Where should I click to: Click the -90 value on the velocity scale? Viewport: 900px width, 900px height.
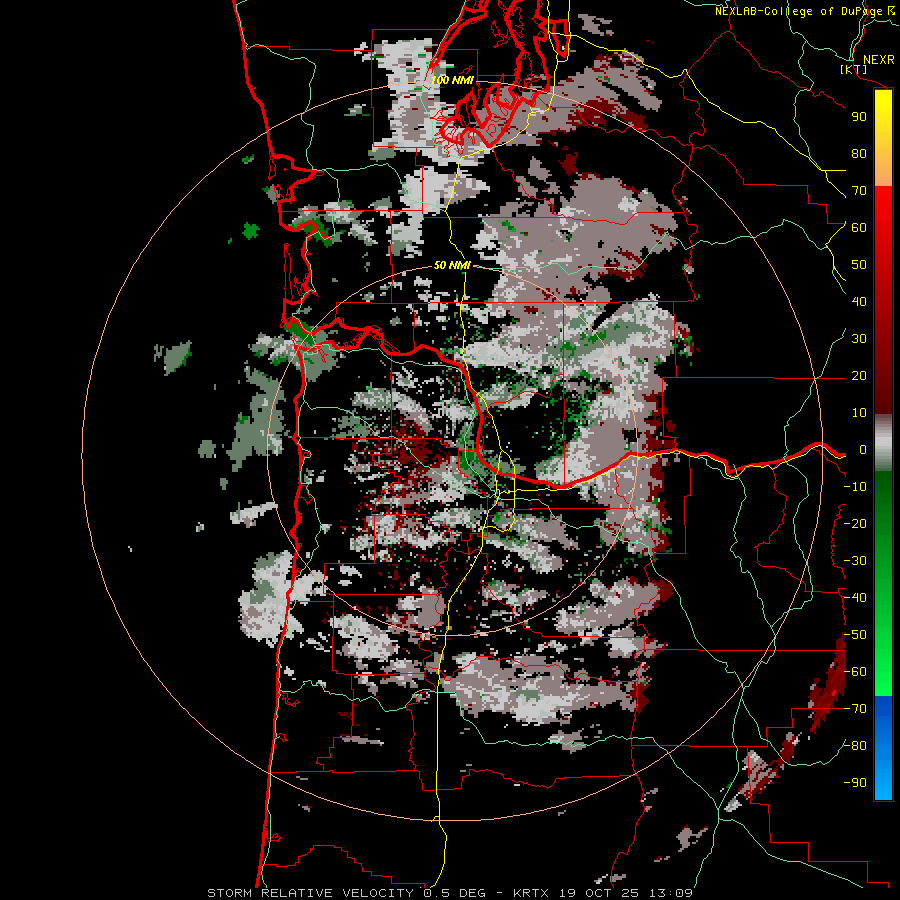(x=855, y=783)
